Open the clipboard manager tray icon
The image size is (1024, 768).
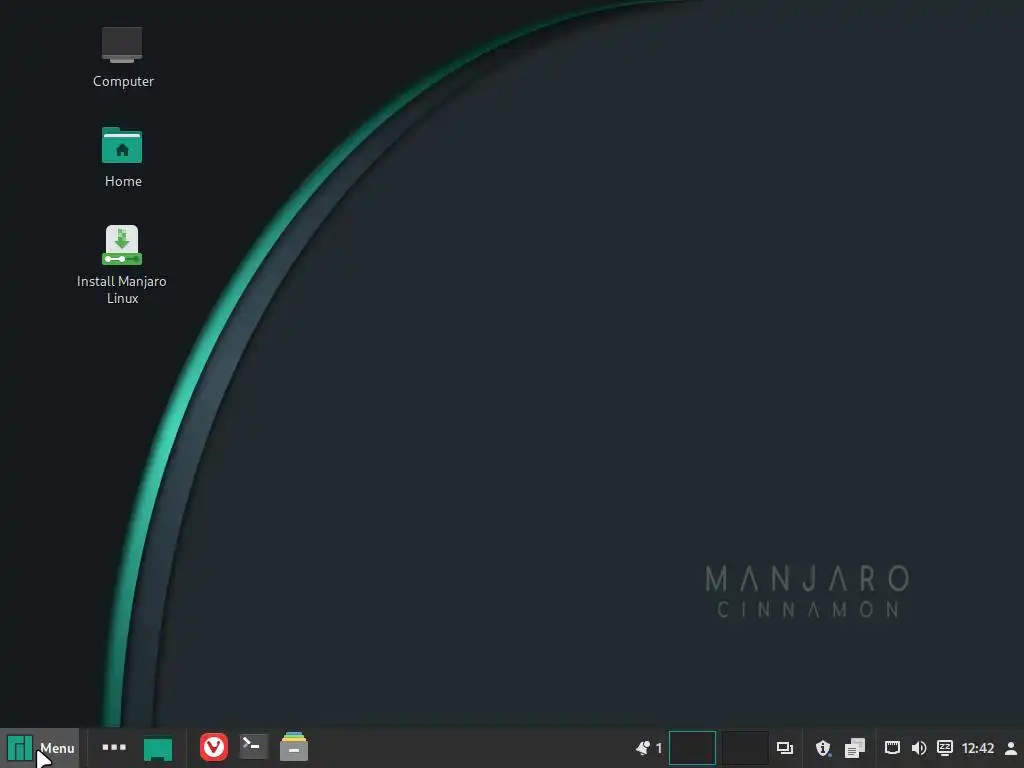pyautogui.click(x=854, y=748)
